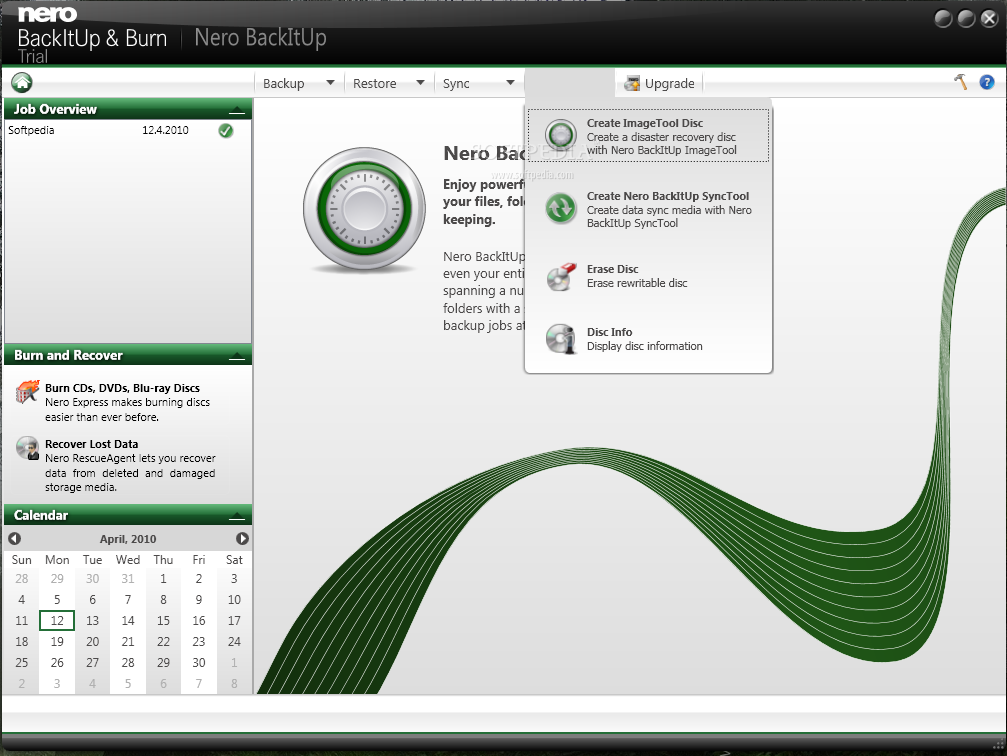Collapse the Burn and Recover panel
This screenshot has height=756, width=1007.
(236, 356)
